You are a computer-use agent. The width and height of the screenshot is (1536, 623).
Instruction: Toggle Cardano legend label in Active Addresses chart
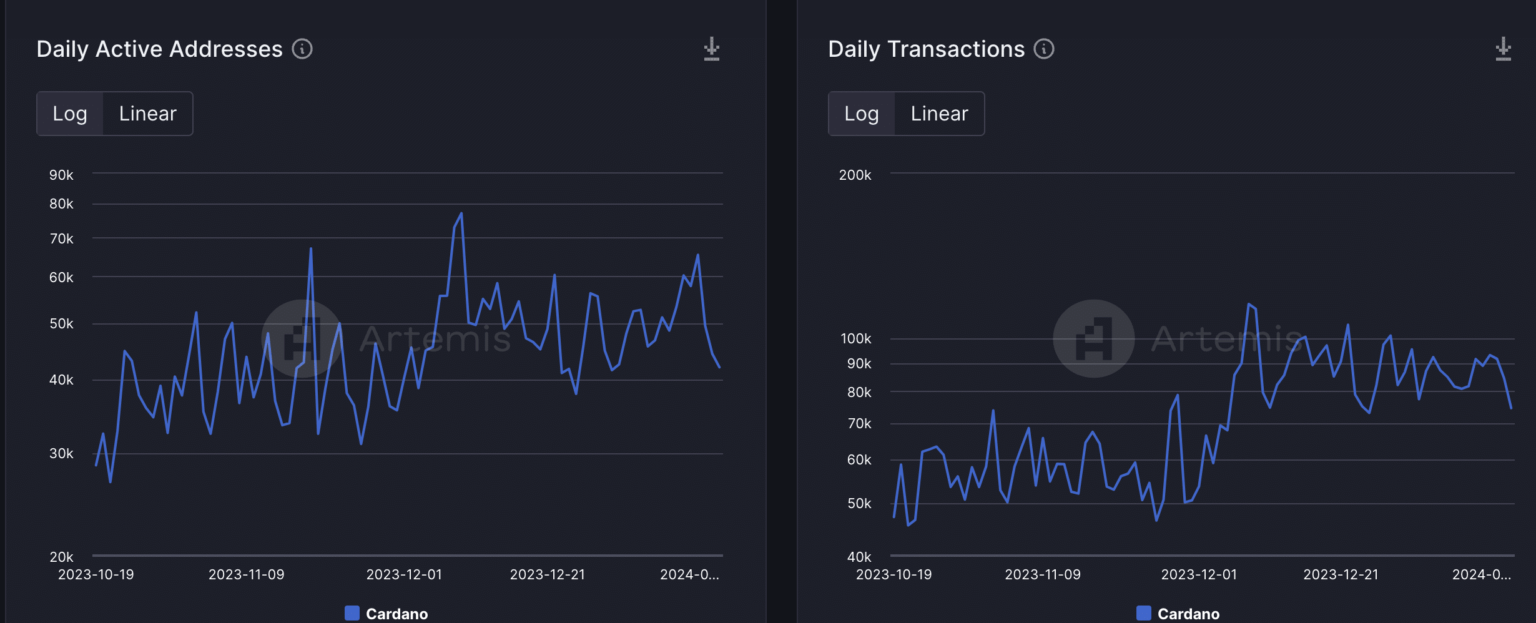pos(396,614)
